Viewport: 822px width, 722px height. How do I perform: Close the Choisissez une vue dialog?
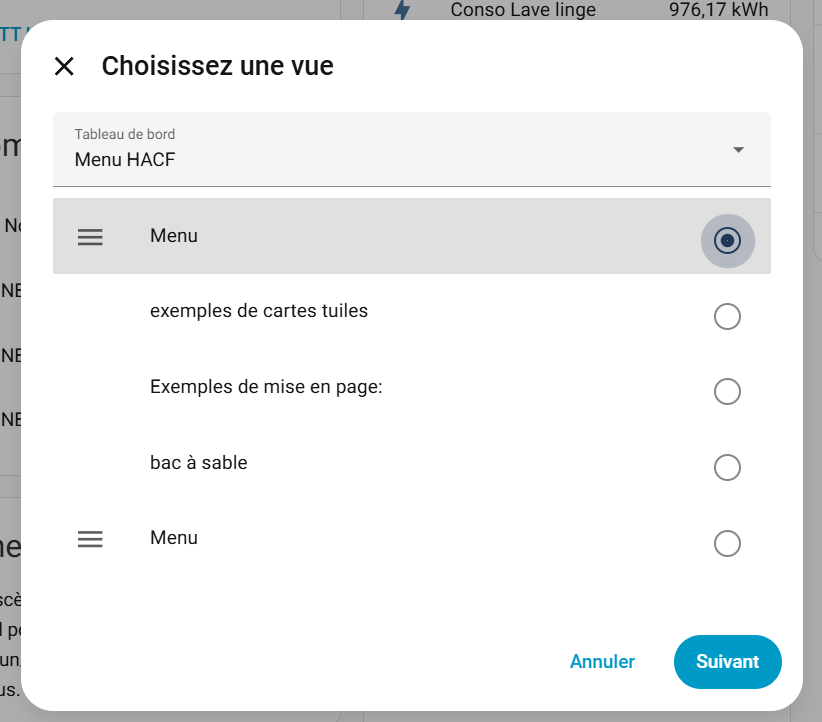(64, 67)
